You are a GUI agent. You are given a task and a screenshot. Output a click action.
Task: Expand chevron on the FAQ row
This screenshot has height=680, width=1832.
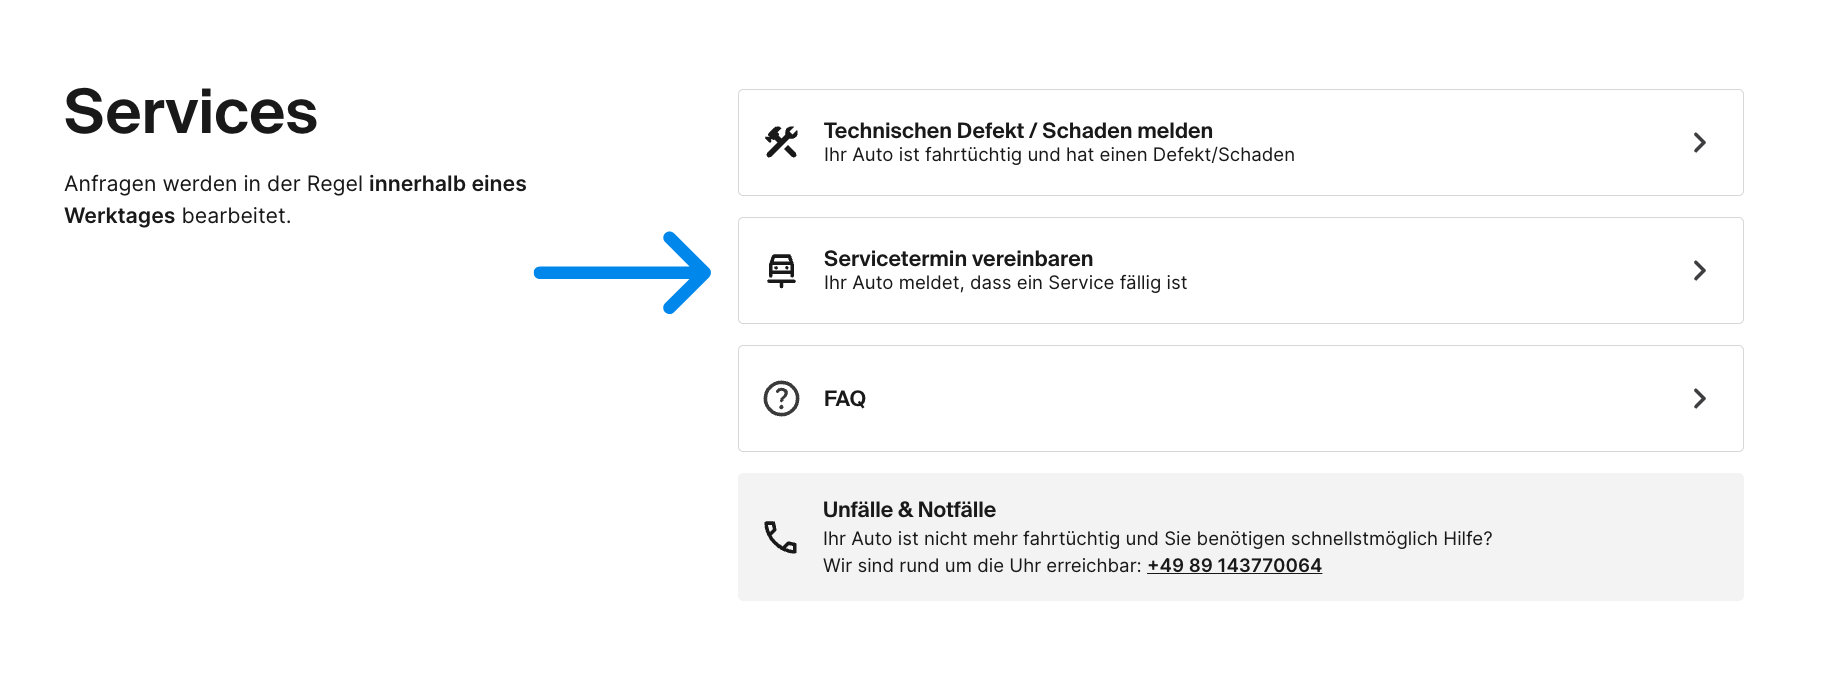1699,398
